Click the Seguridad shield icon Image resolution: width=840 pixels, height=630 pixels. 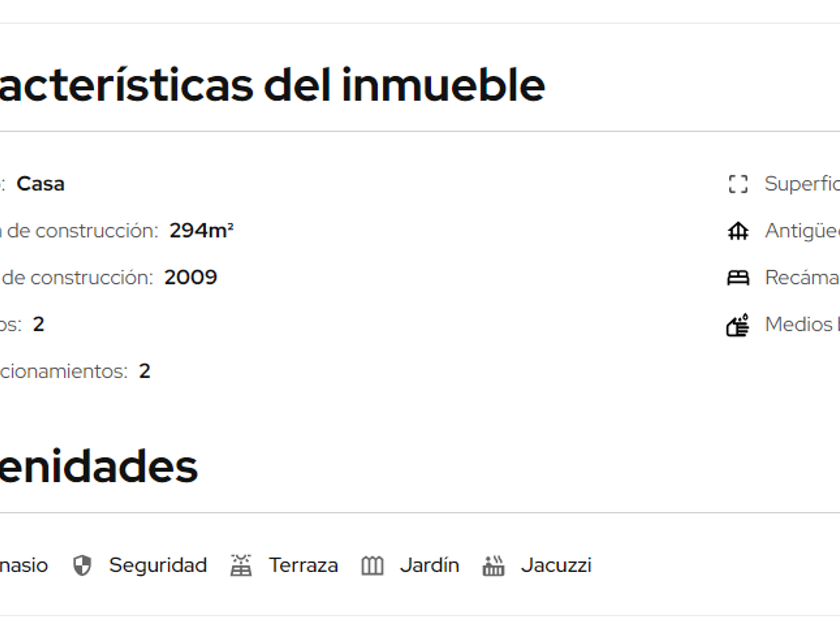[82, 566]
